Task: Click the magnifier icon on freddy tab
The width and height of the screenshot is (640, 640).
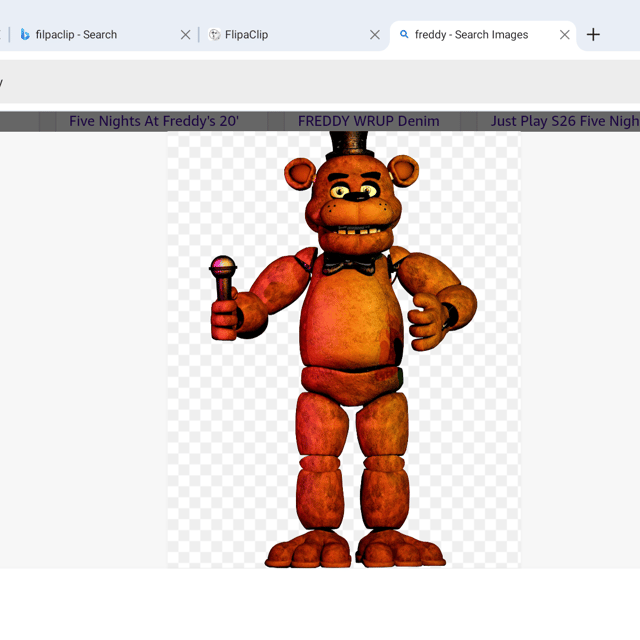Action: (x=404, y=34)
